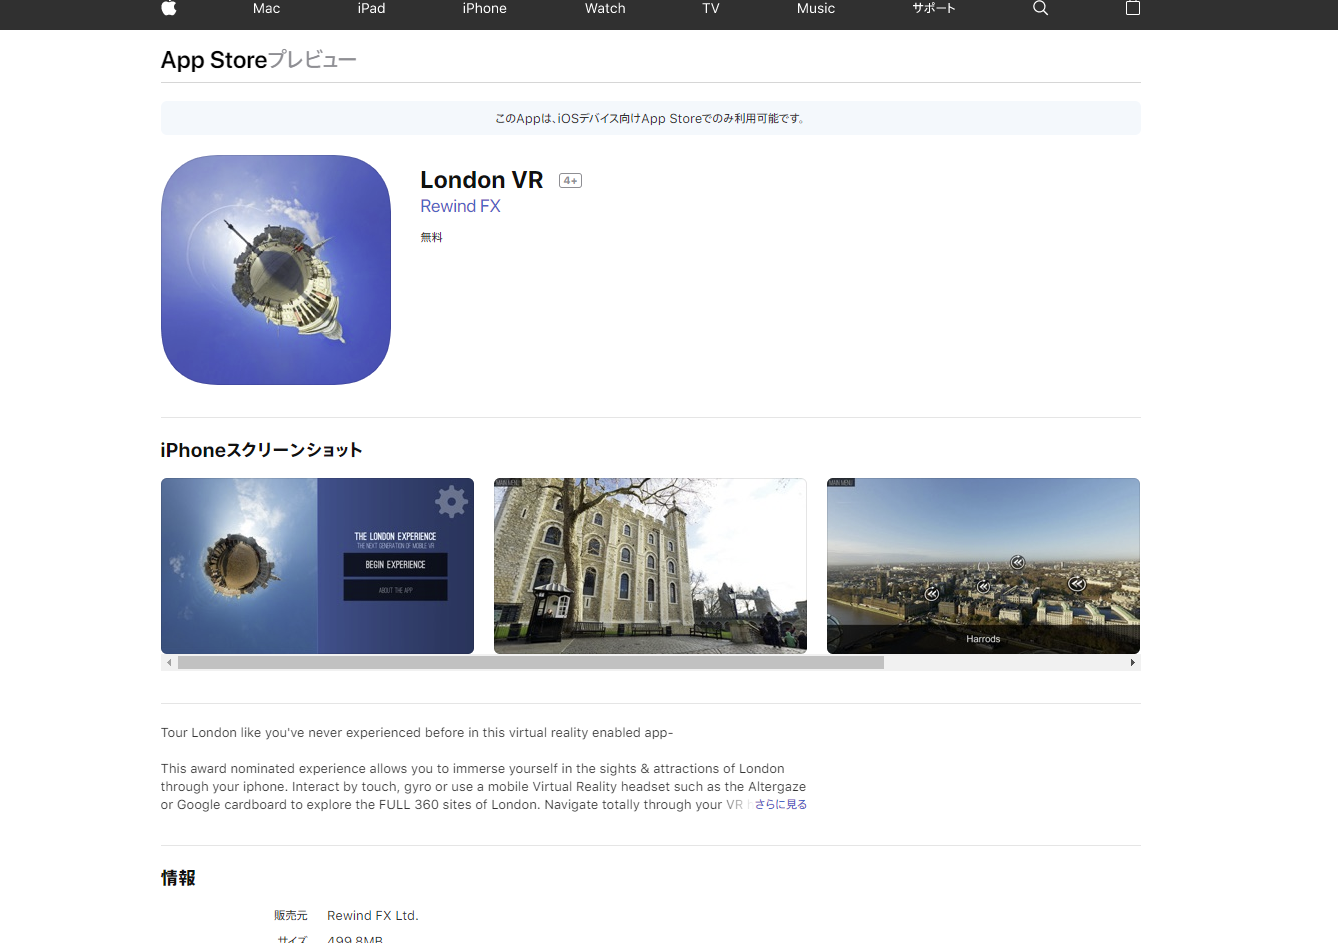The width and height of the screenshot is (1338, 943).
Task: Click the 4+ age rating badge
Action: pos(570,181)
